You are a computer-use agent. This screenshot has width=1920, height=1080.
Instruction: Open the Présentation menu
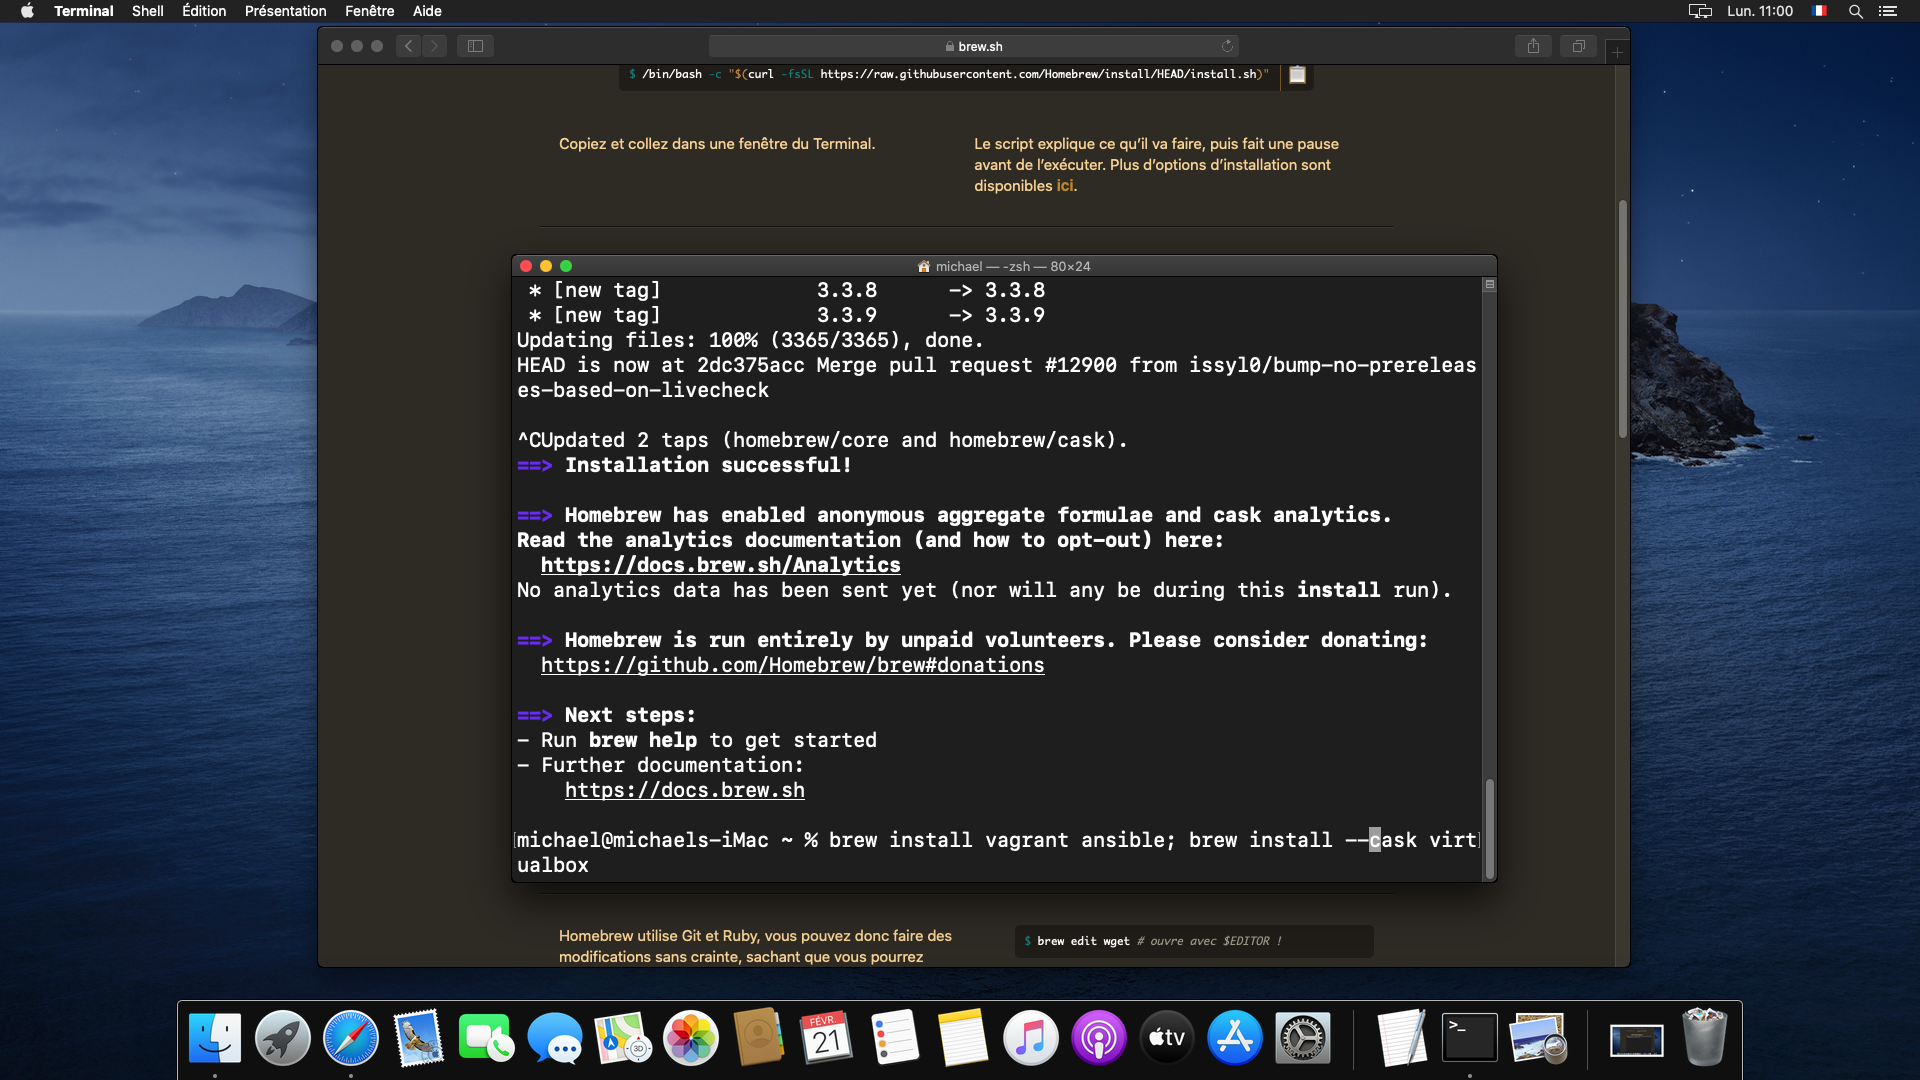pyautogui.click(x=286, y=11)
